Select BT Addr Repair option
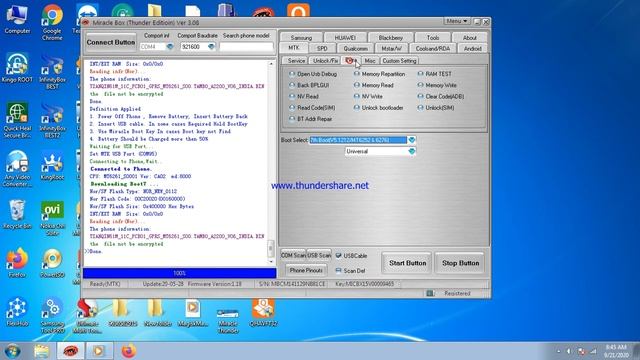640x360 pixels. tap(311, 119)
